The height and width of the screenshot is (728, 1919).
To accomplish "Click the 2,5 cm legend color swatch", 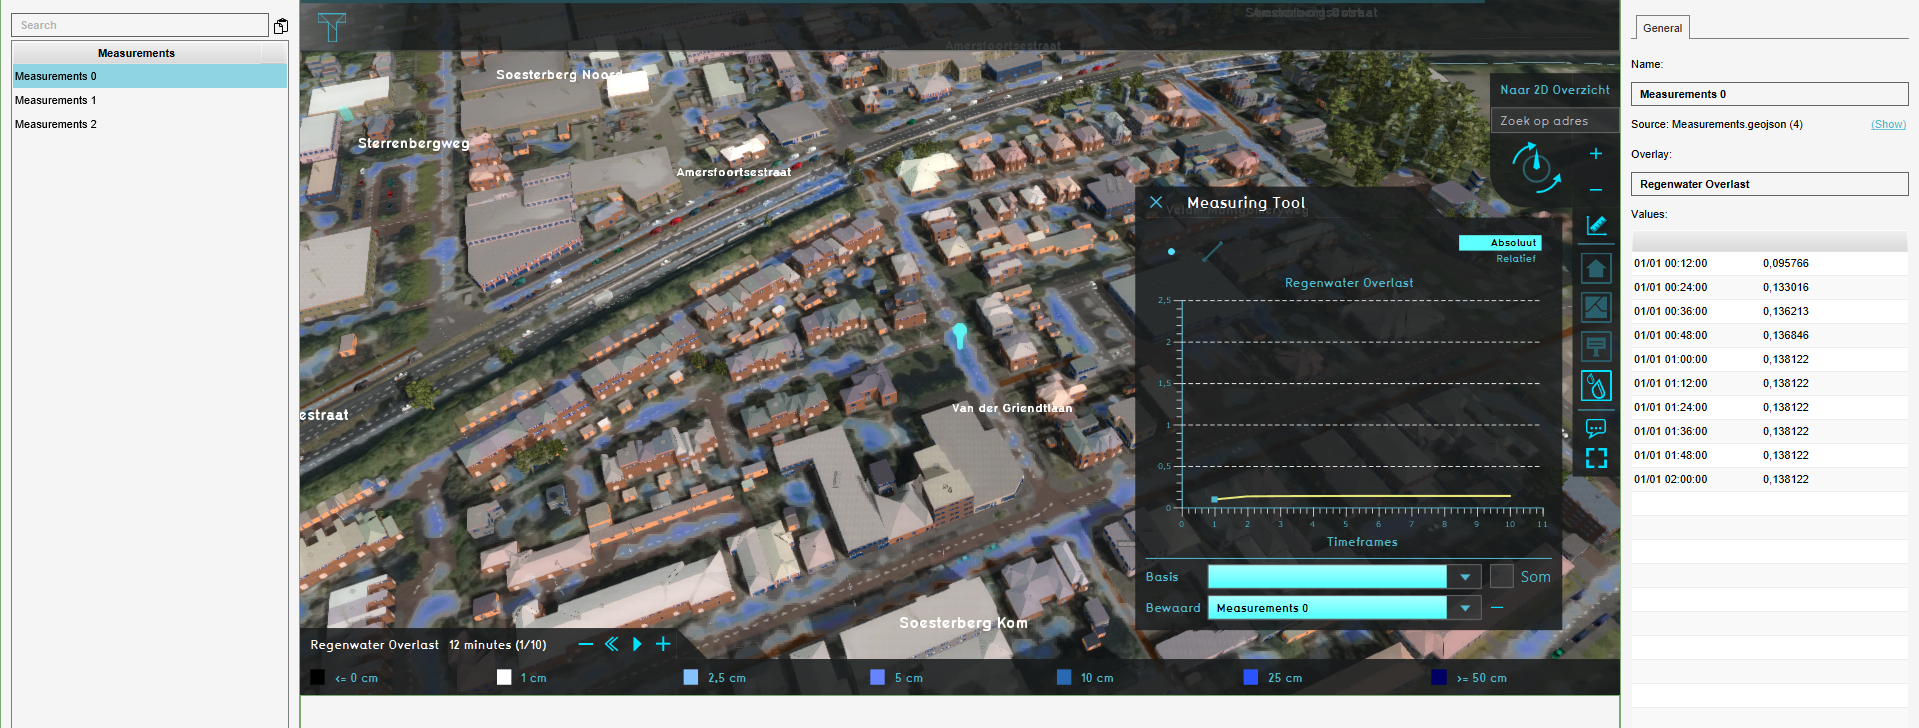I will click(690, 678).
